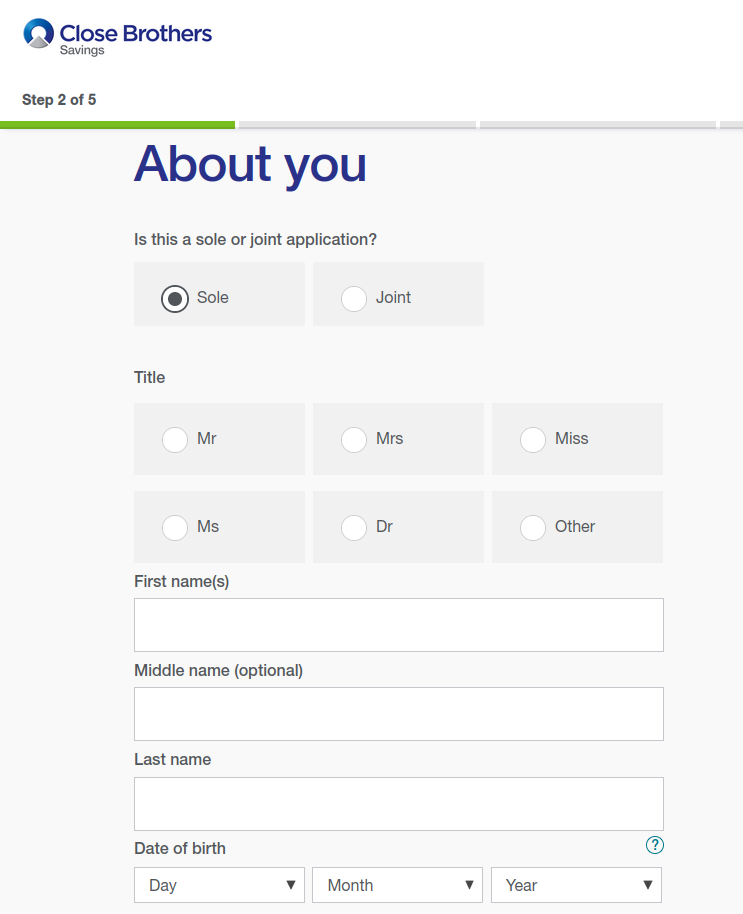Click the Step 2 of 5 indicator
The width and height of the screenshot is (743, 914).
pos(59,100)
